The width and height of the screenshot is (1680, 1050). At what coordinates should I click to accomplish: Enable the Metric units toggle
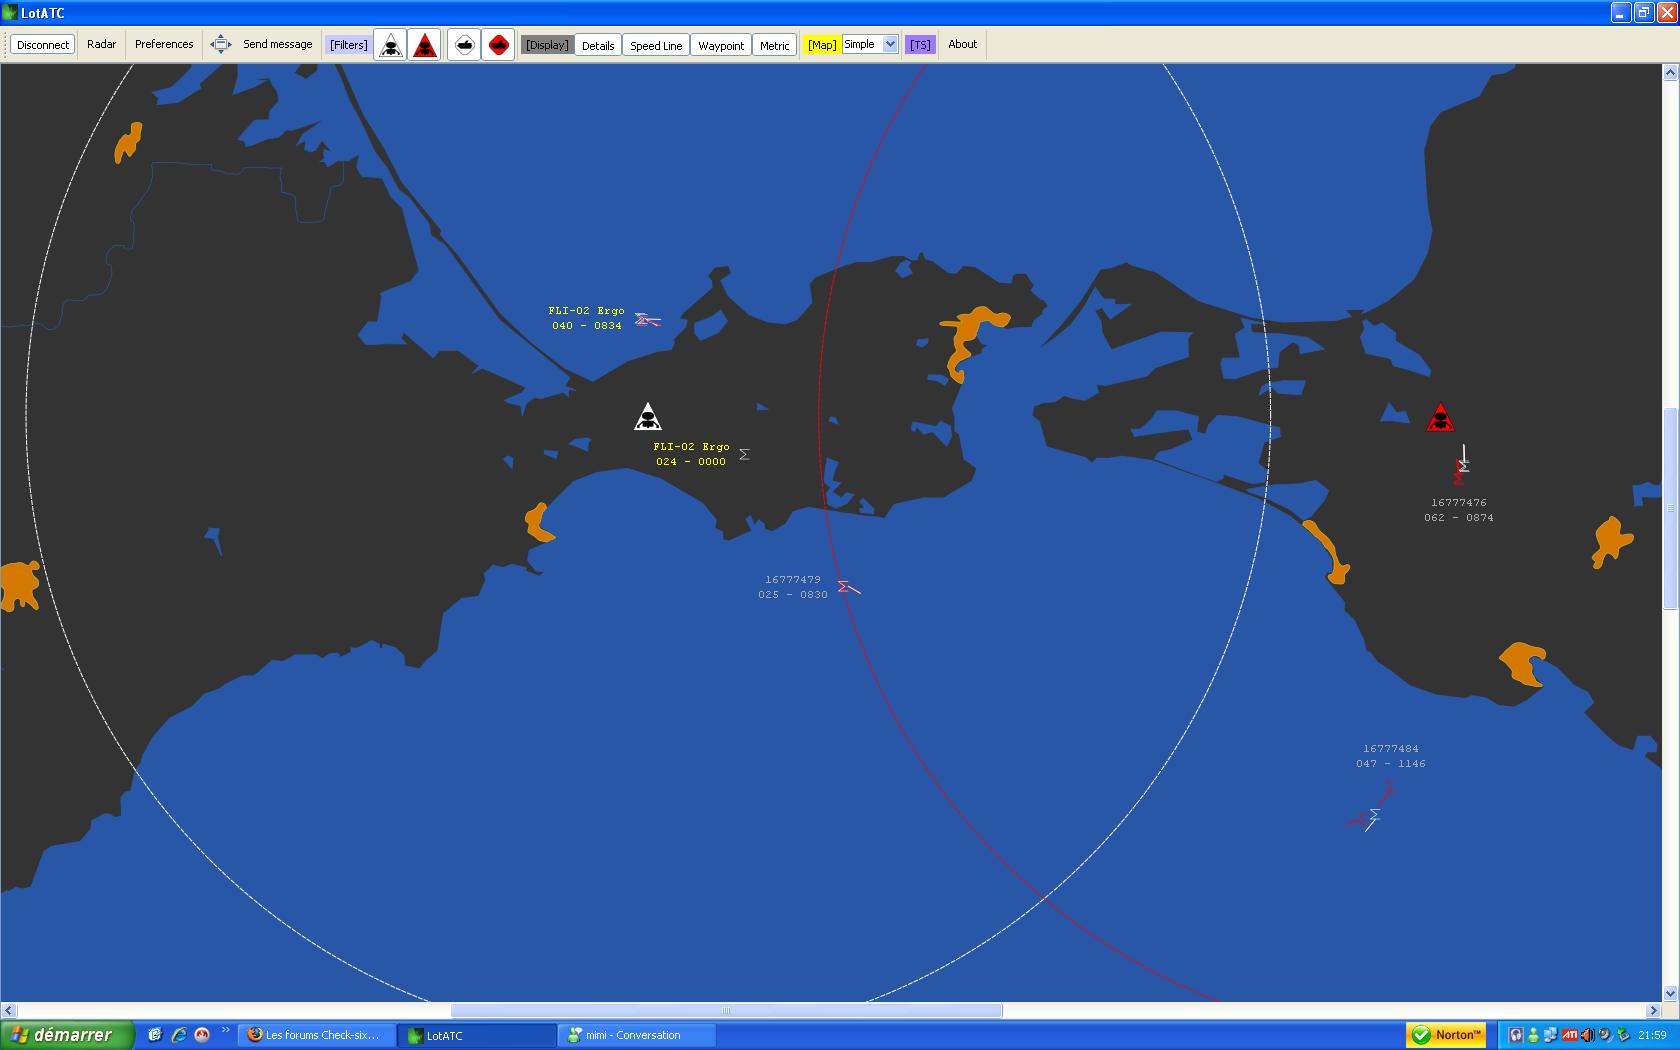point(774,45)
